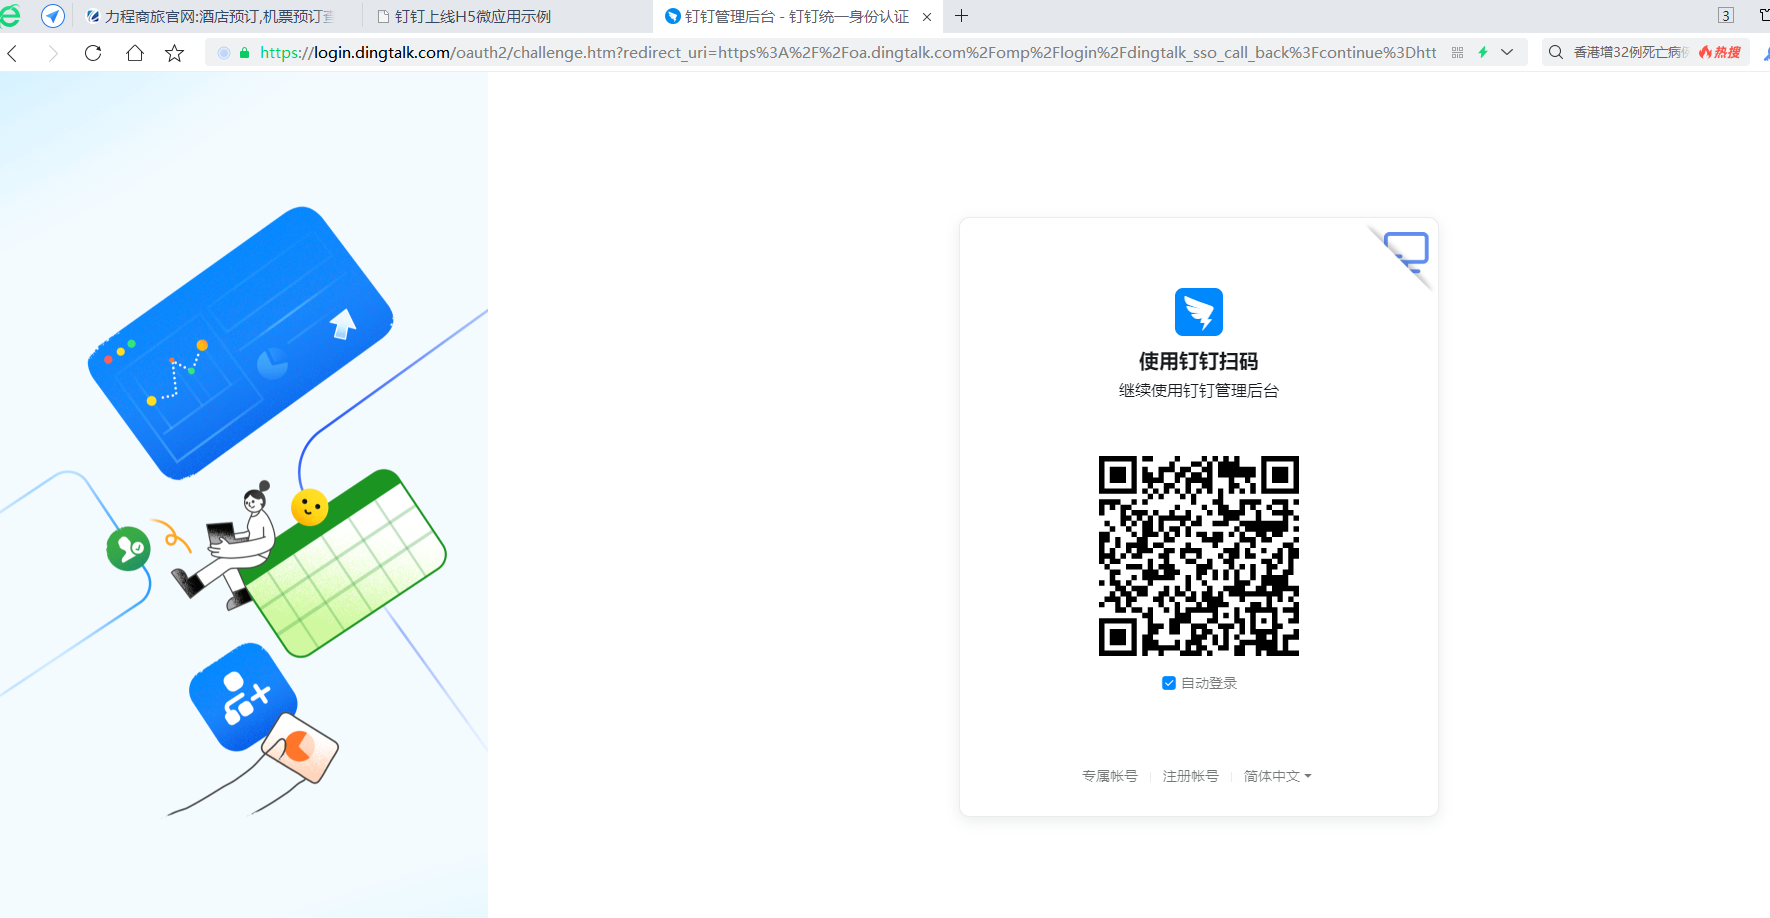Click the tab count icon showing 3

click(1726, 16)
